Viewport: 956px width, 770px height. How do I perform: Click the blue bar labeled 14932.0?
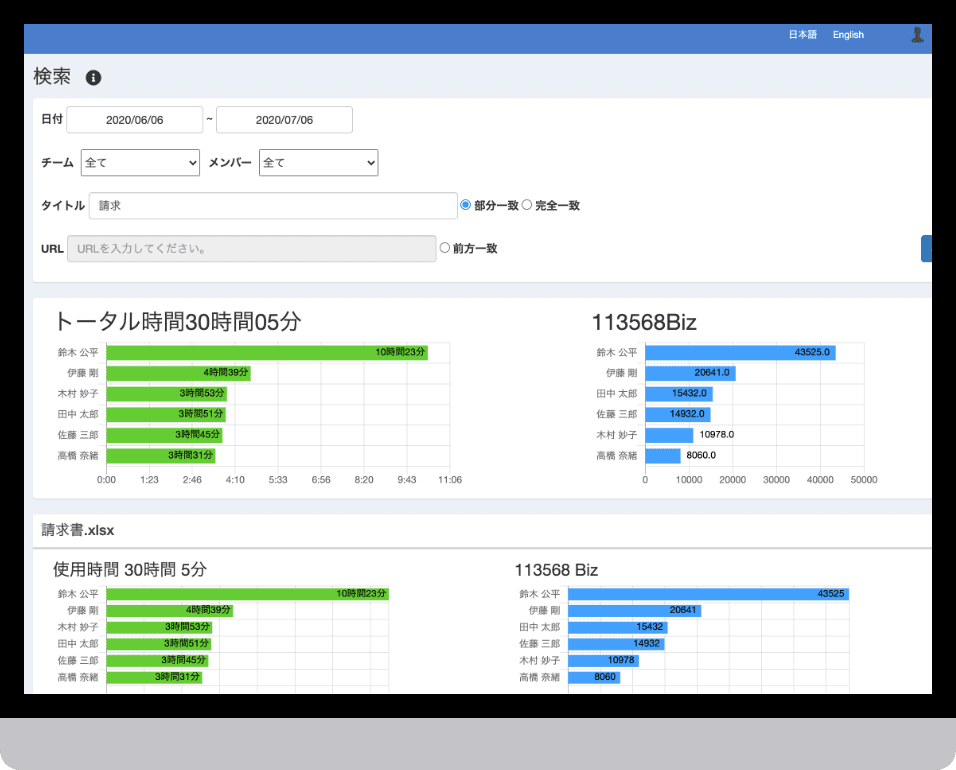click(678, 415)
